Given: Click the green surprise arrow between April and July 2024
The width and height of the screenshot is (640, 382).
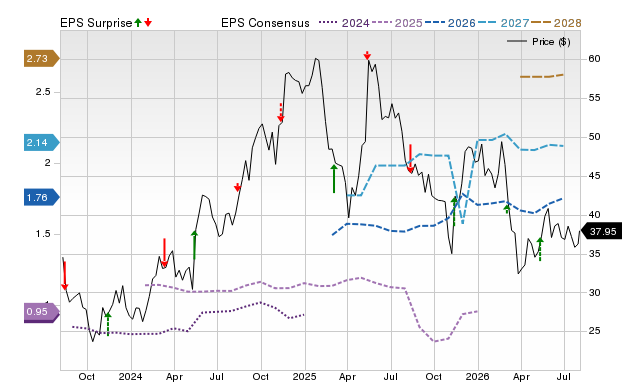Looking at the screenshot, I should [x=195, y=245].
